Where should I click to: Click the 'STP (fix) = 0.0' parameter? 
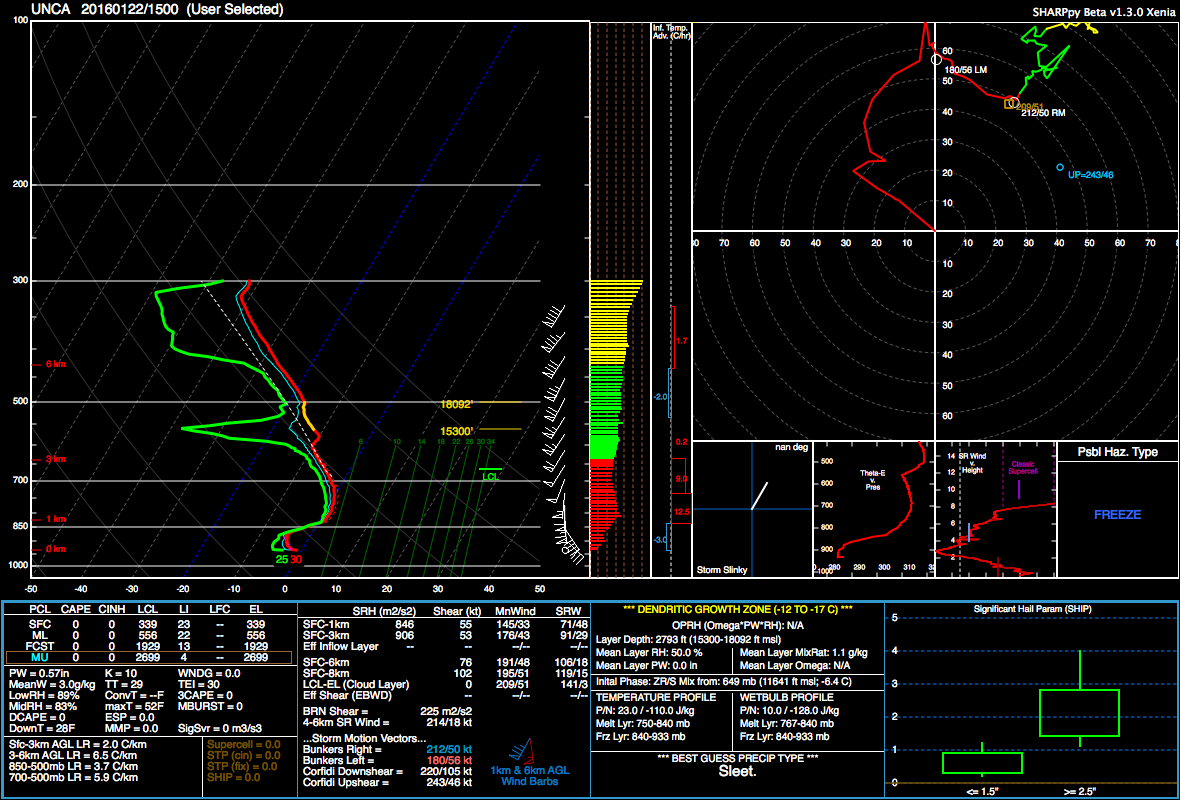coord(242,766)
